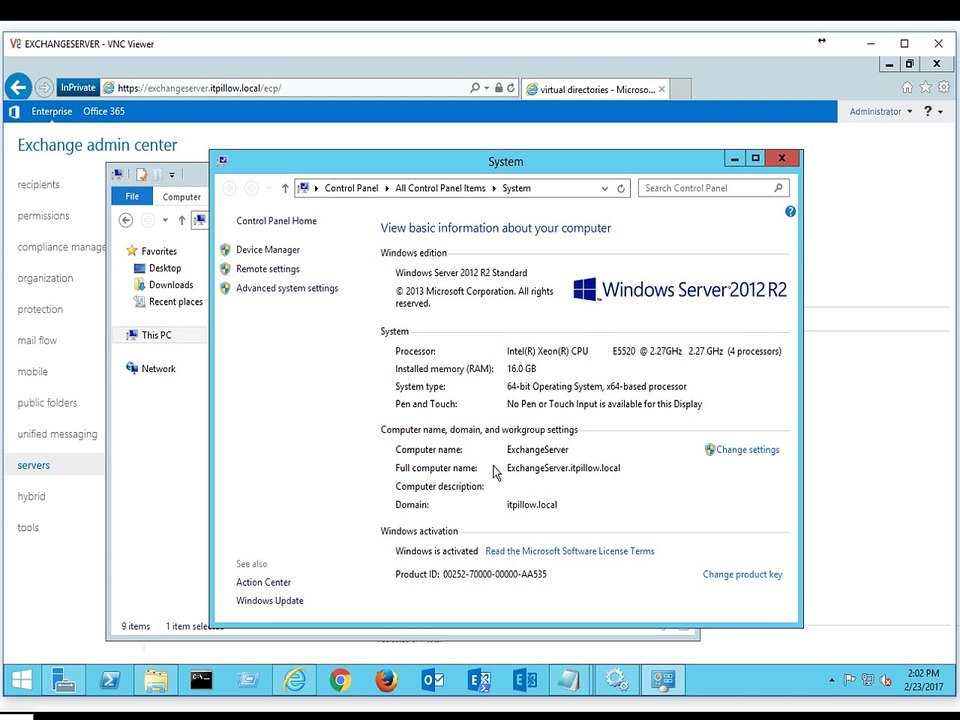960x720 pixels.
Task: Go up one level in System window
Action: [285, 189]
